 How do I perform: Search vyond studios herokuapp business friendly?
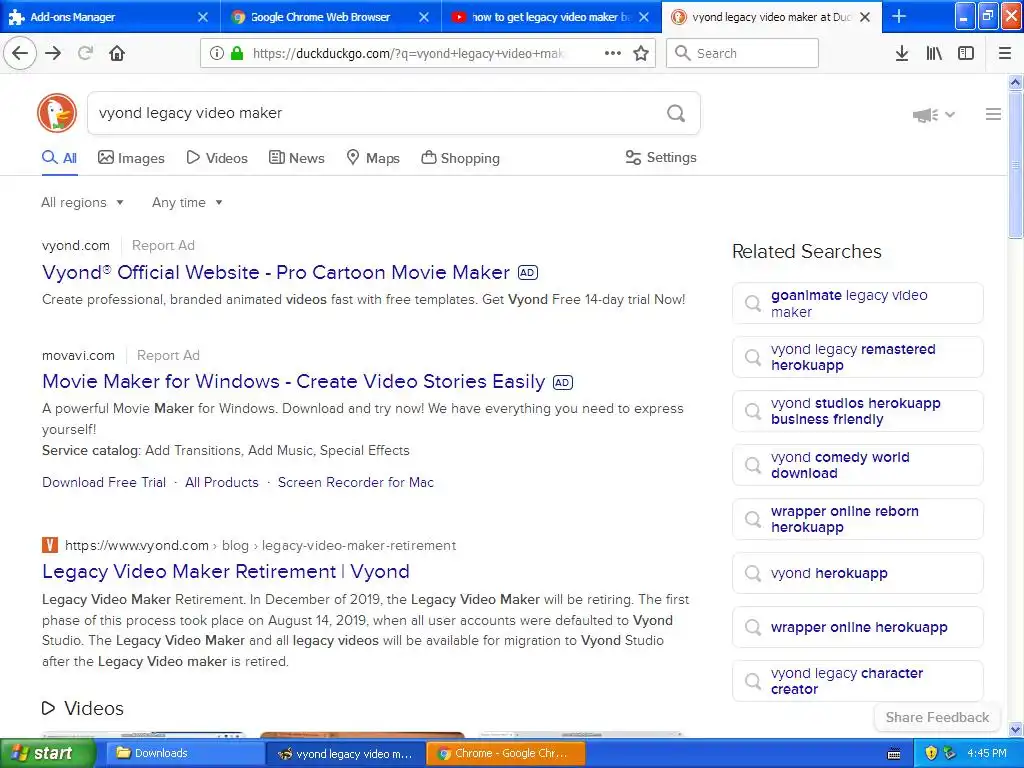(857, 411)
